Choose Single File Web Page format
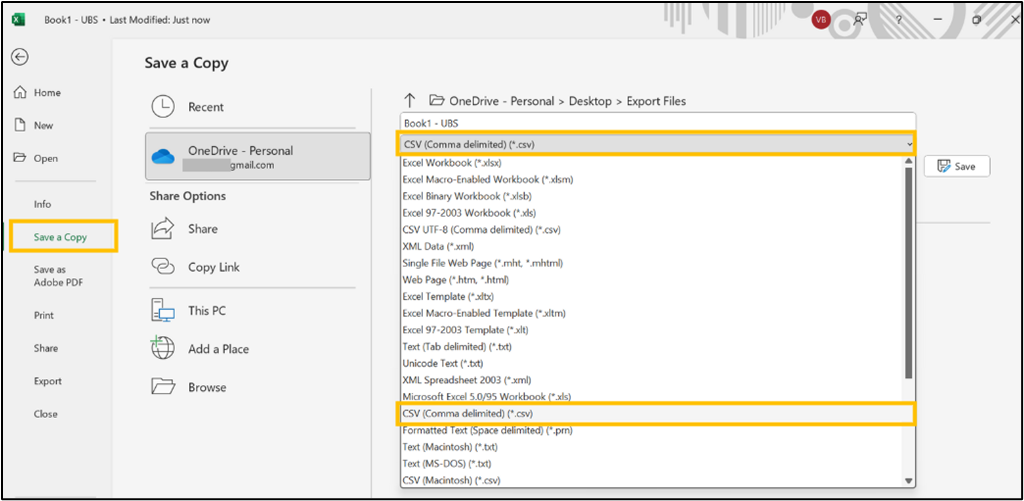The image size is (1024, 501). click(652, 263)
